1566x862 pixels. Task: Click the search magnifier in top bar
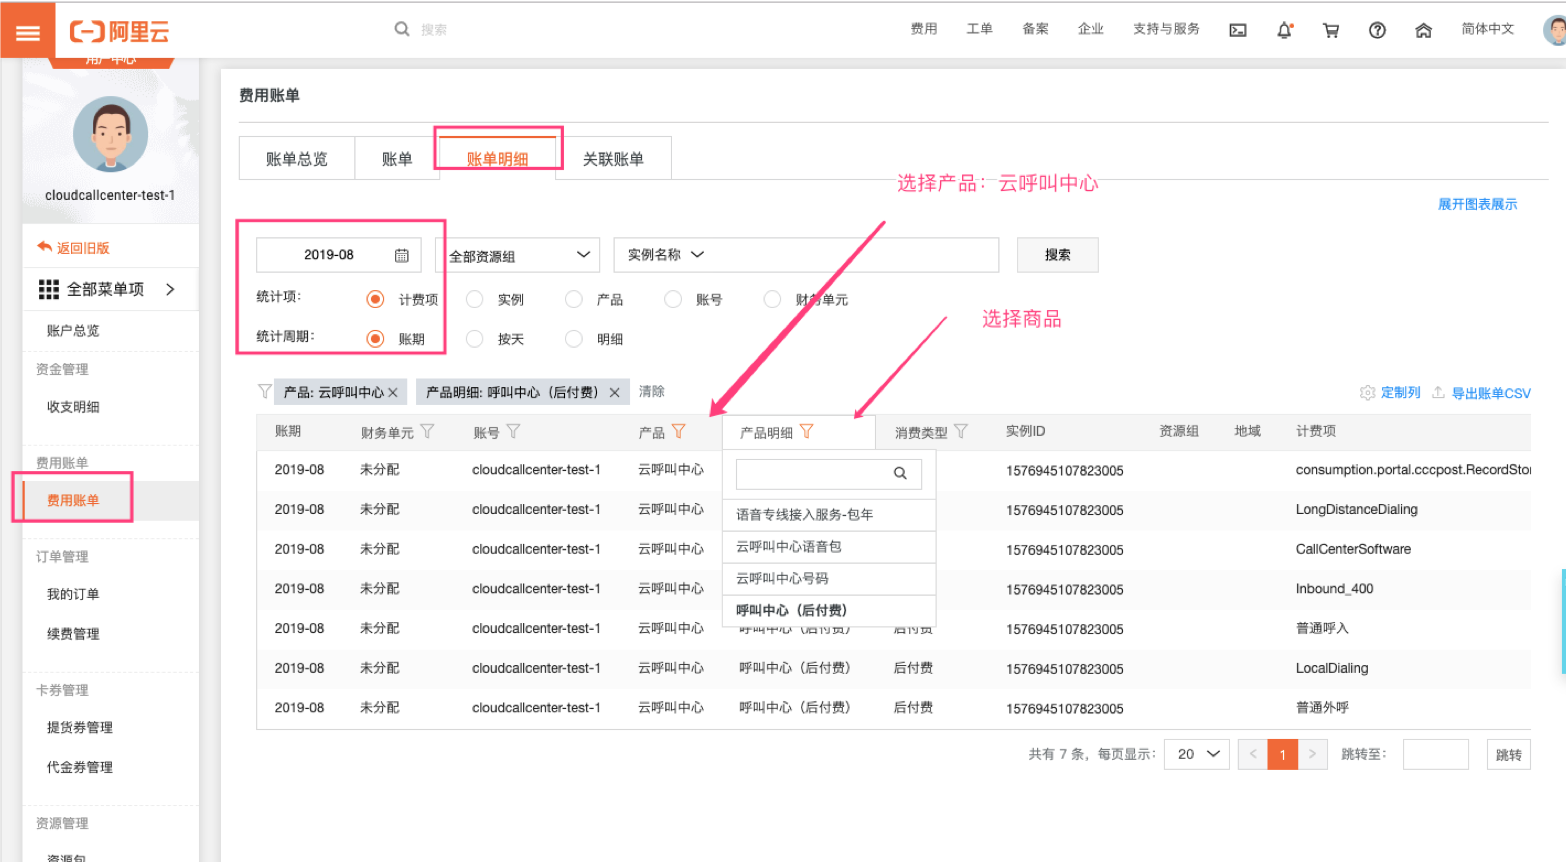[402, 29]
